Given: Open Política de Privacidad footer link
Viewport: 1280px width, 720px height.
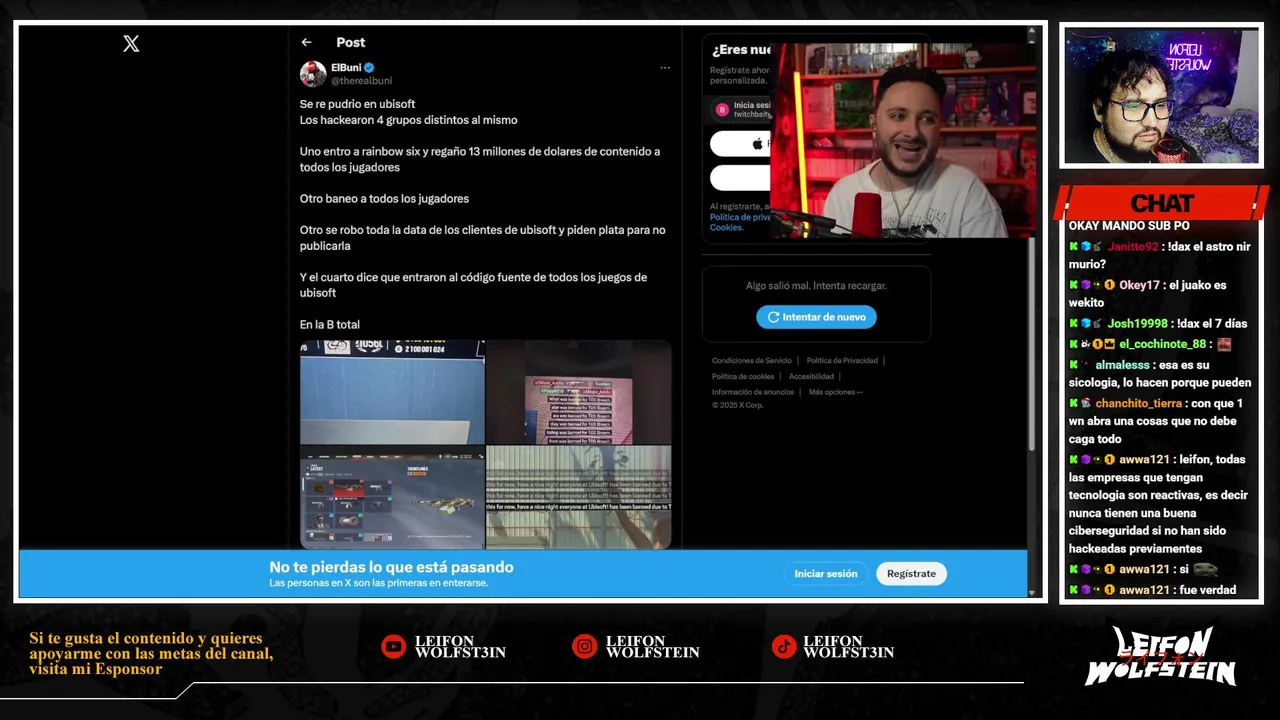Looking at the screenshot, I should (x=842, y=361).
